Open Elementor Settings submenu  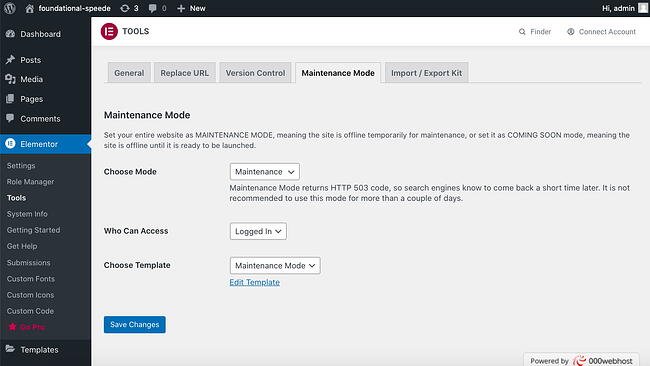(x=21, y=166)
